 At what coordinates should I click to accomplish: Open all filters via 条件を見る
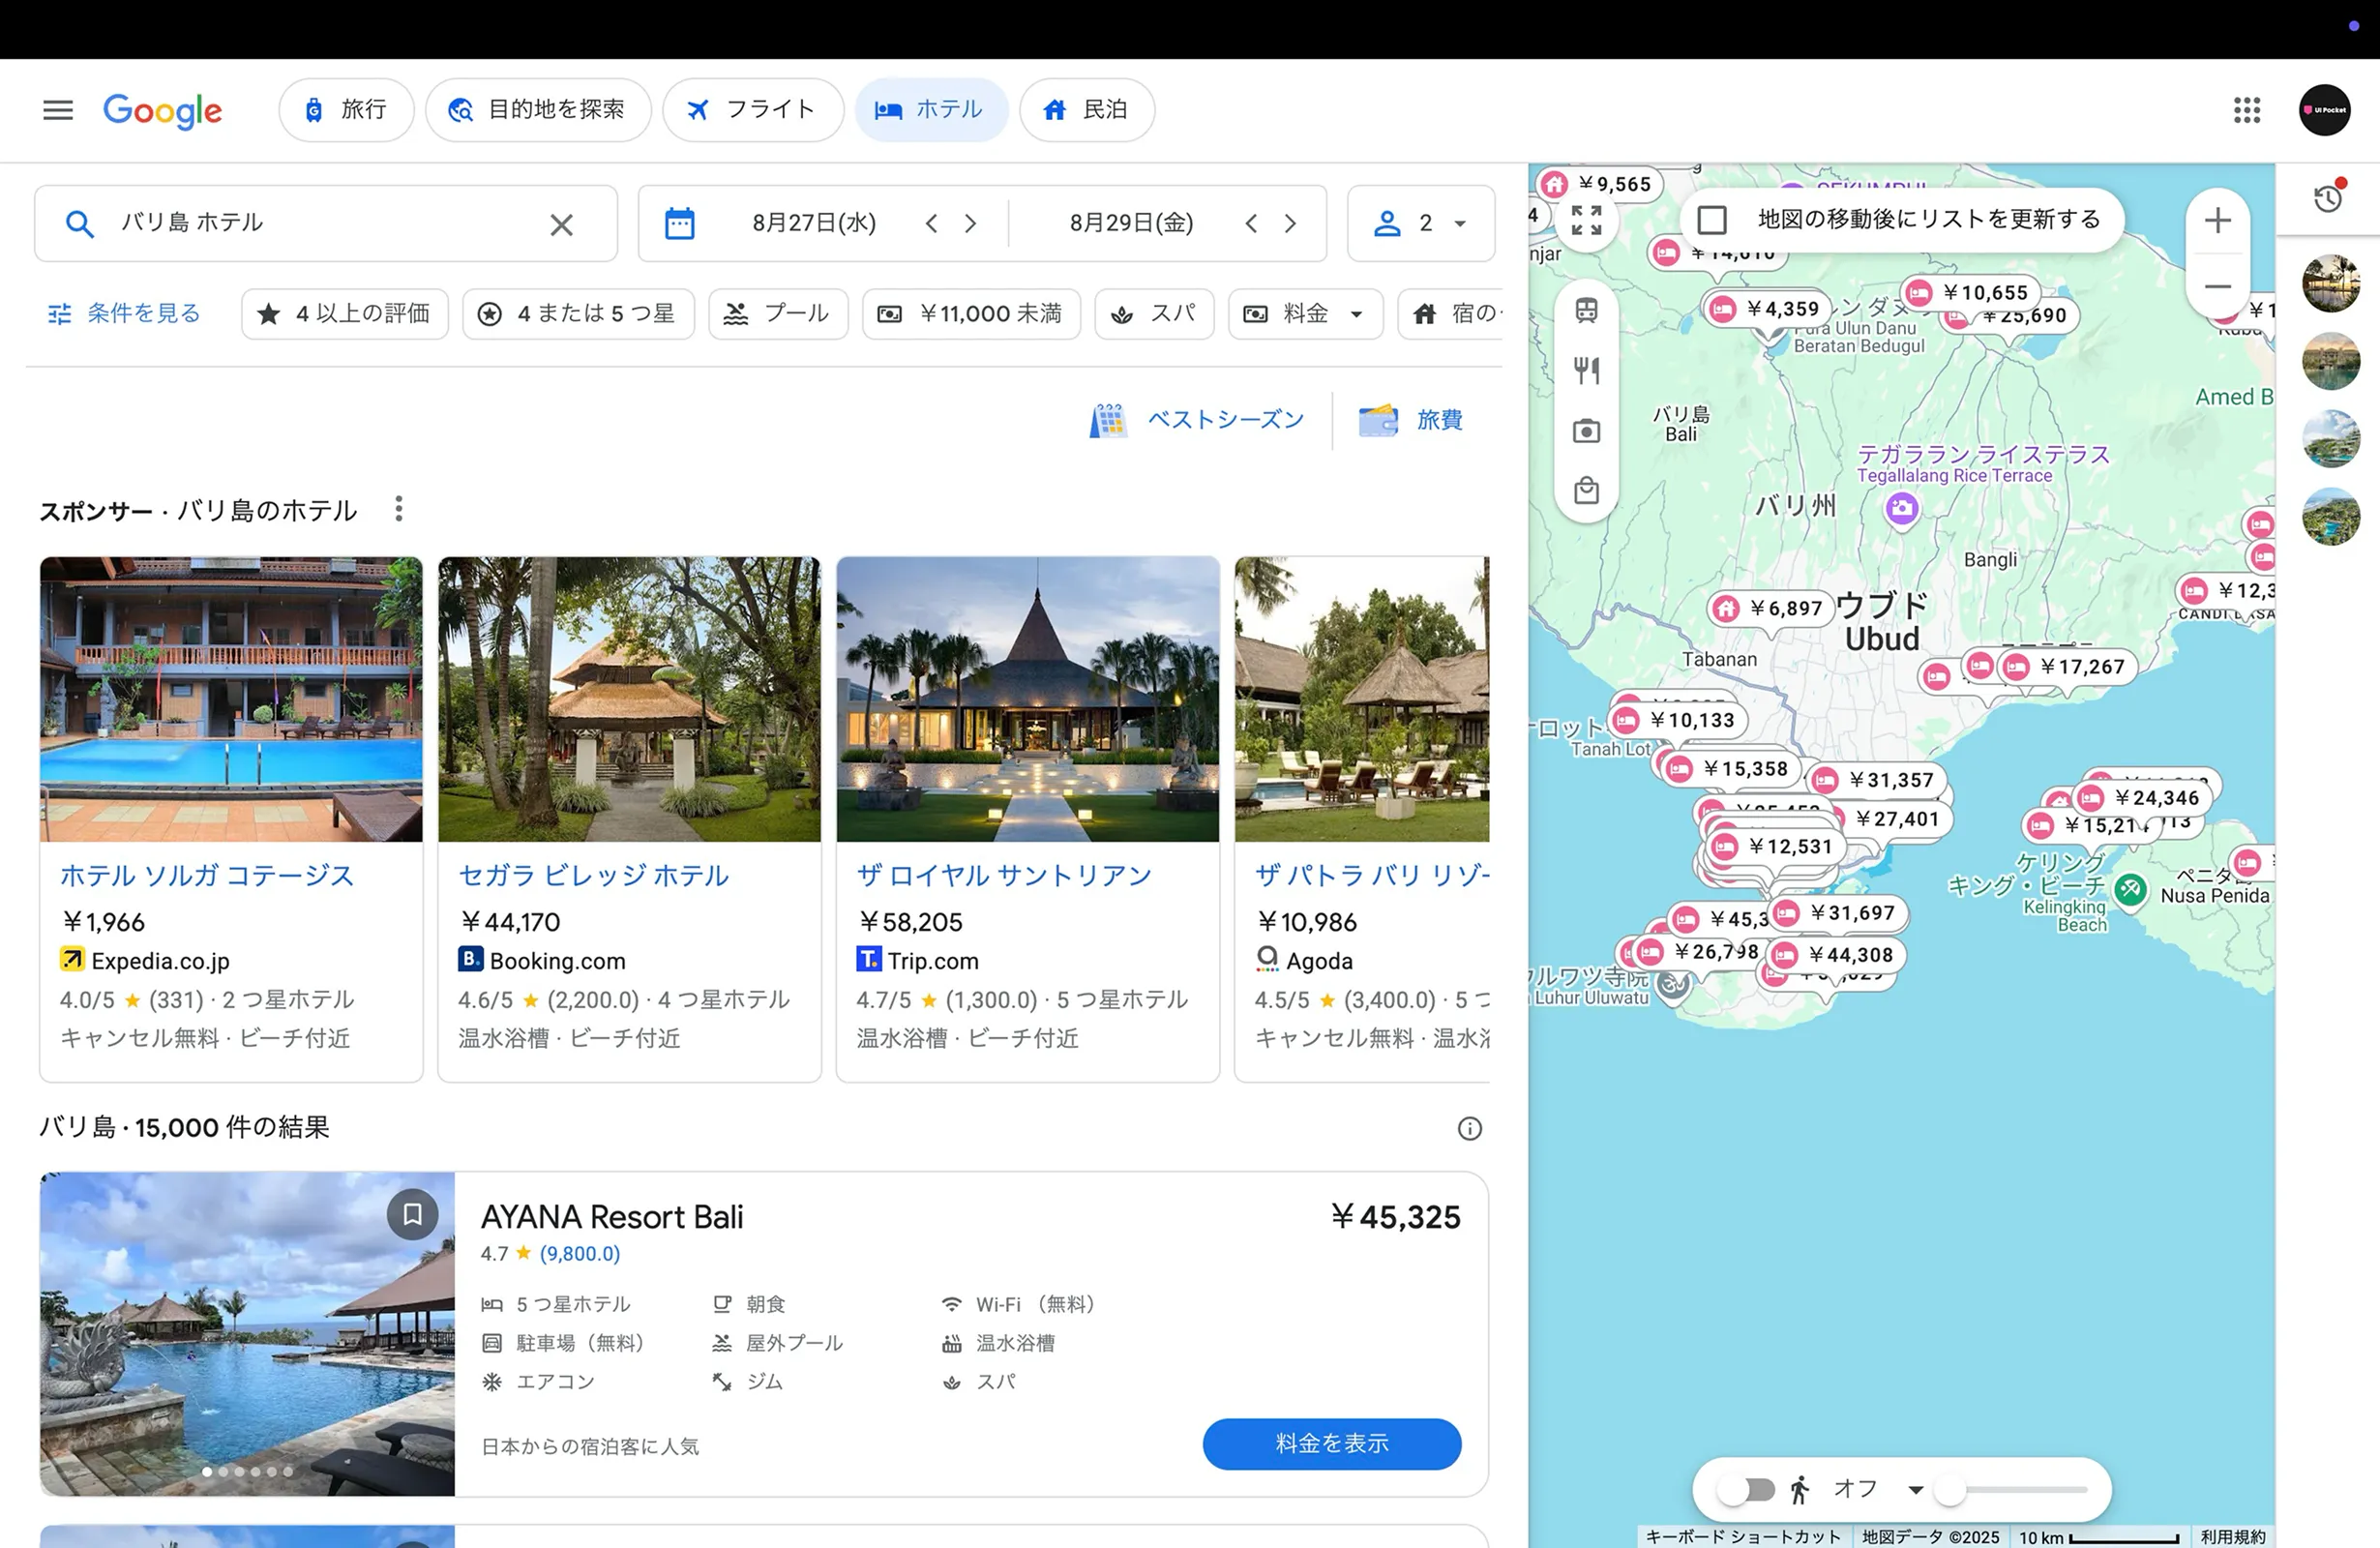point(124,314)
